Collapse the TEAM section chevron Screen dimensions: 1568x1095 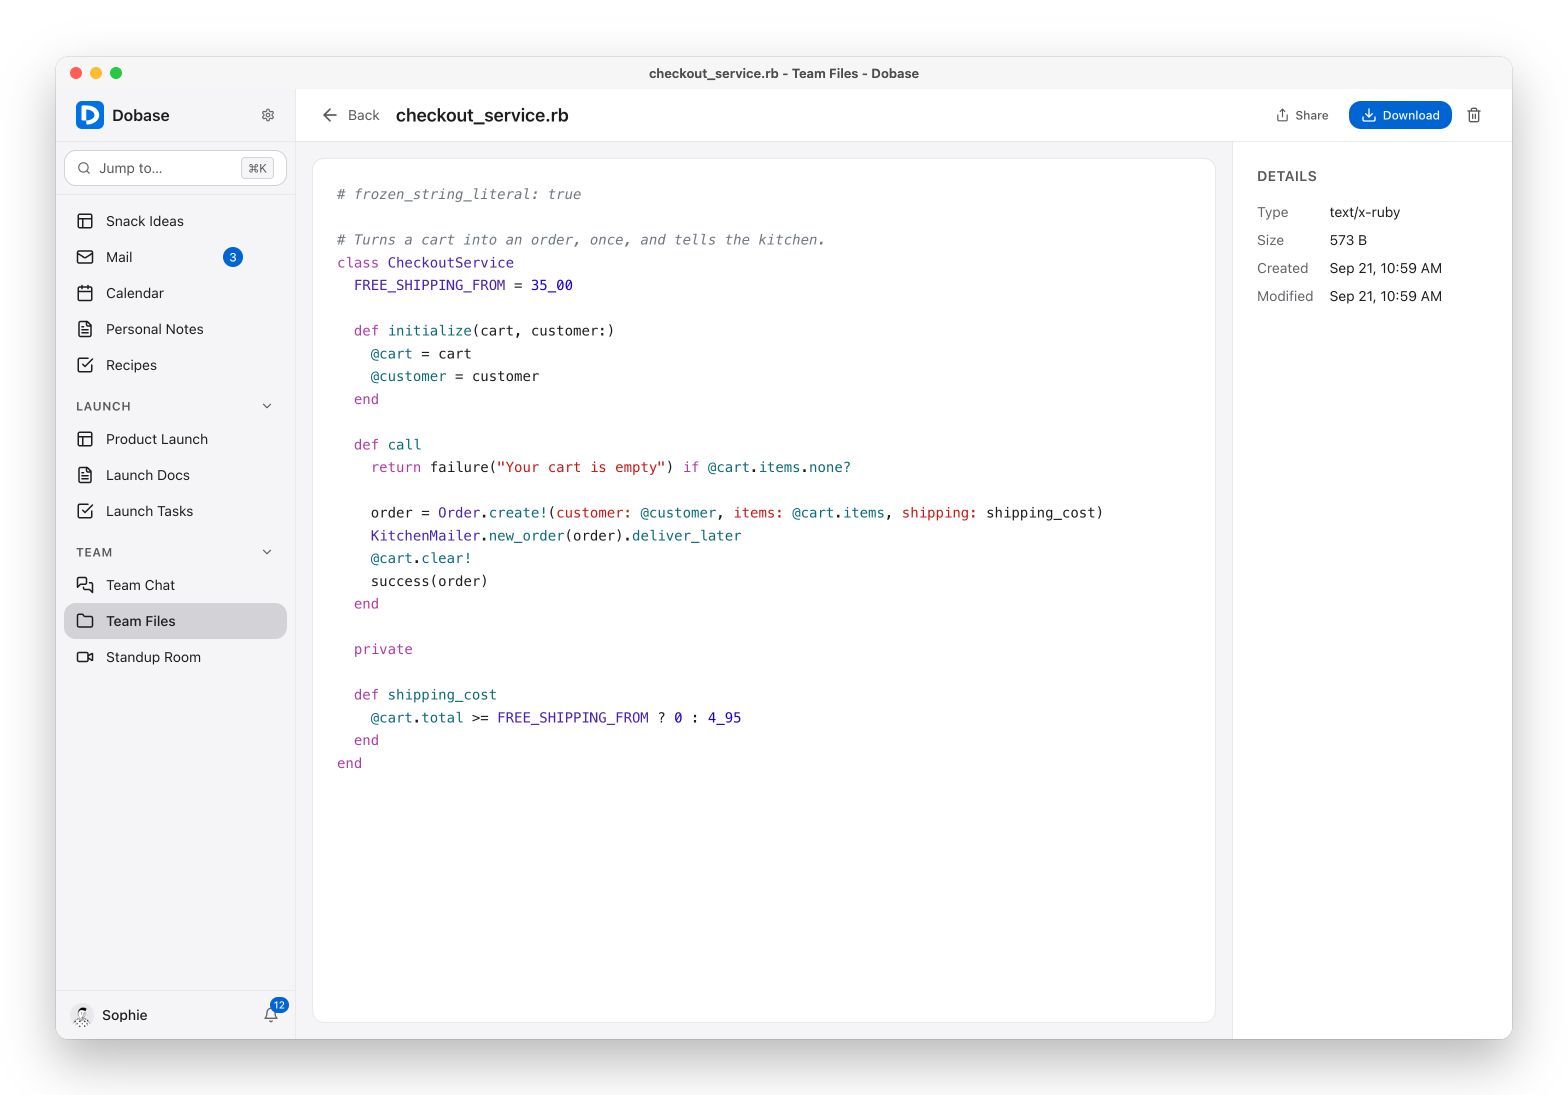click(x=267, y=552)
